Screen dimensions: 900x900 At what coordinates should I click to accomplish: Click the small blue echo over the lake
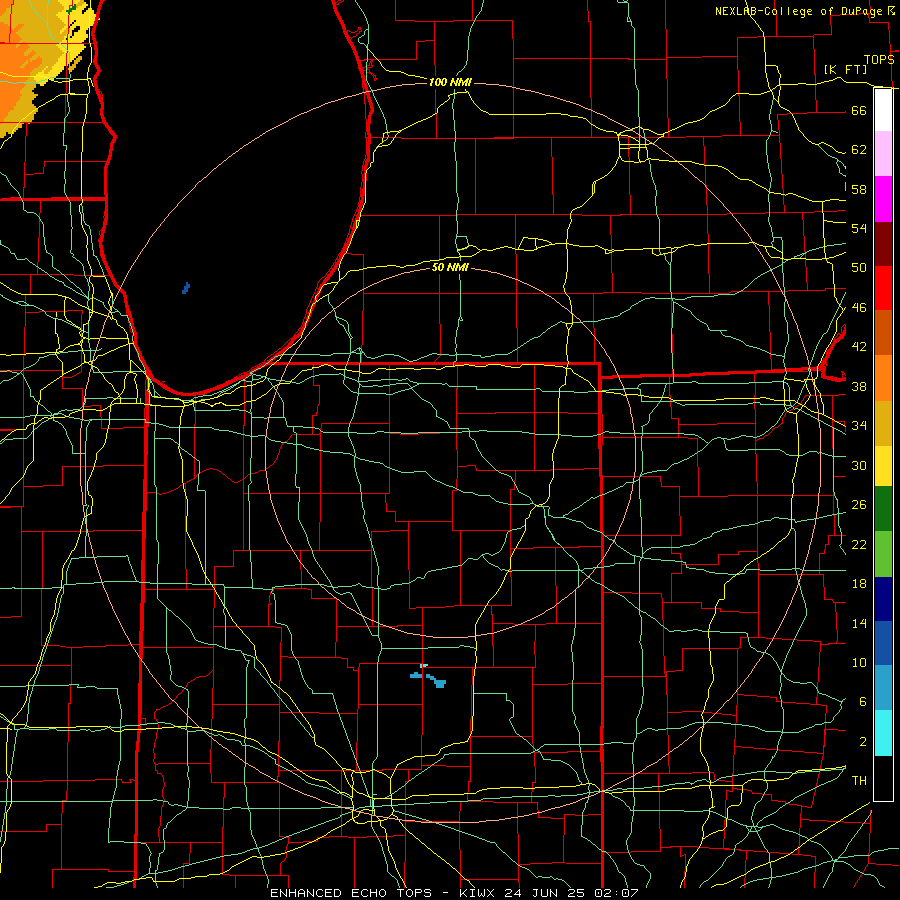point(186,288)
